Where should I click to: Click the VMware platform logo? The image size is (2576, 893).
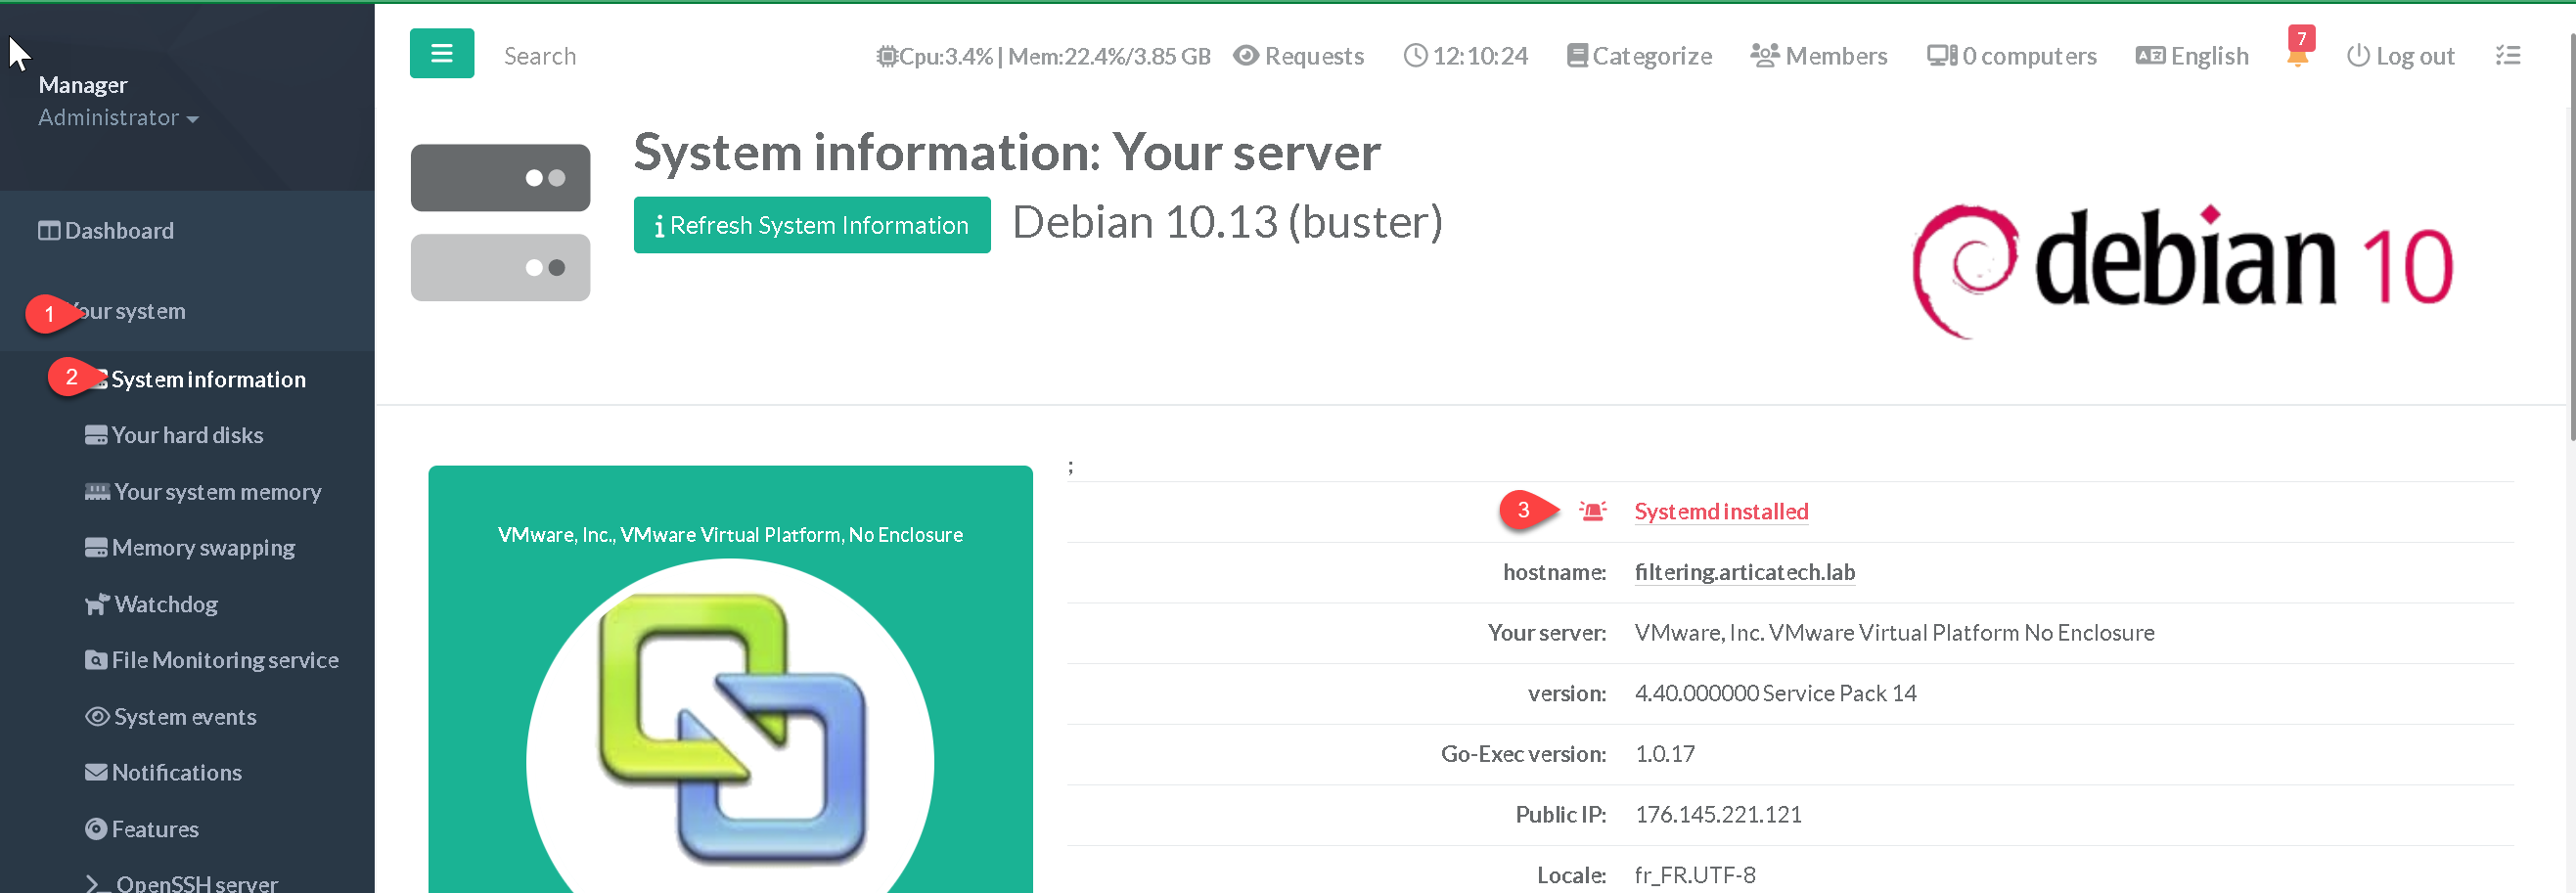pyautogui.click(x=730, y=730)
